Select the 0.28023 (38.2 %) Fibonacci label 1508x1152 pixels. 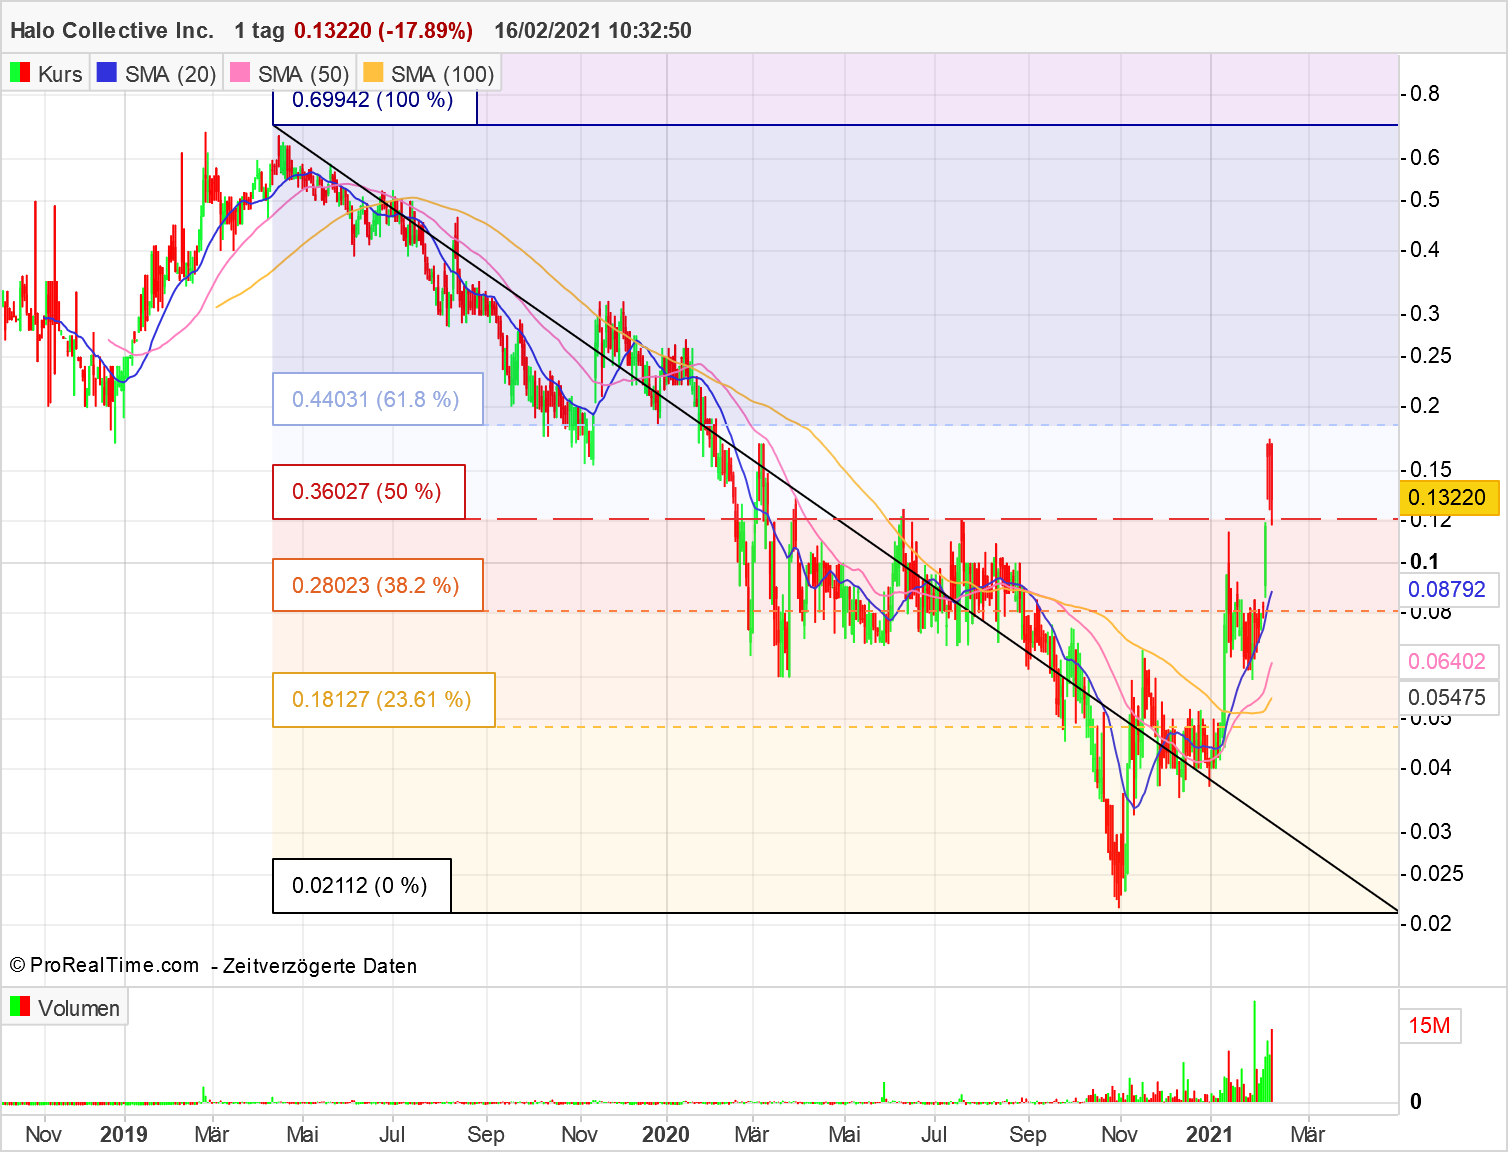tap(378, 585)
